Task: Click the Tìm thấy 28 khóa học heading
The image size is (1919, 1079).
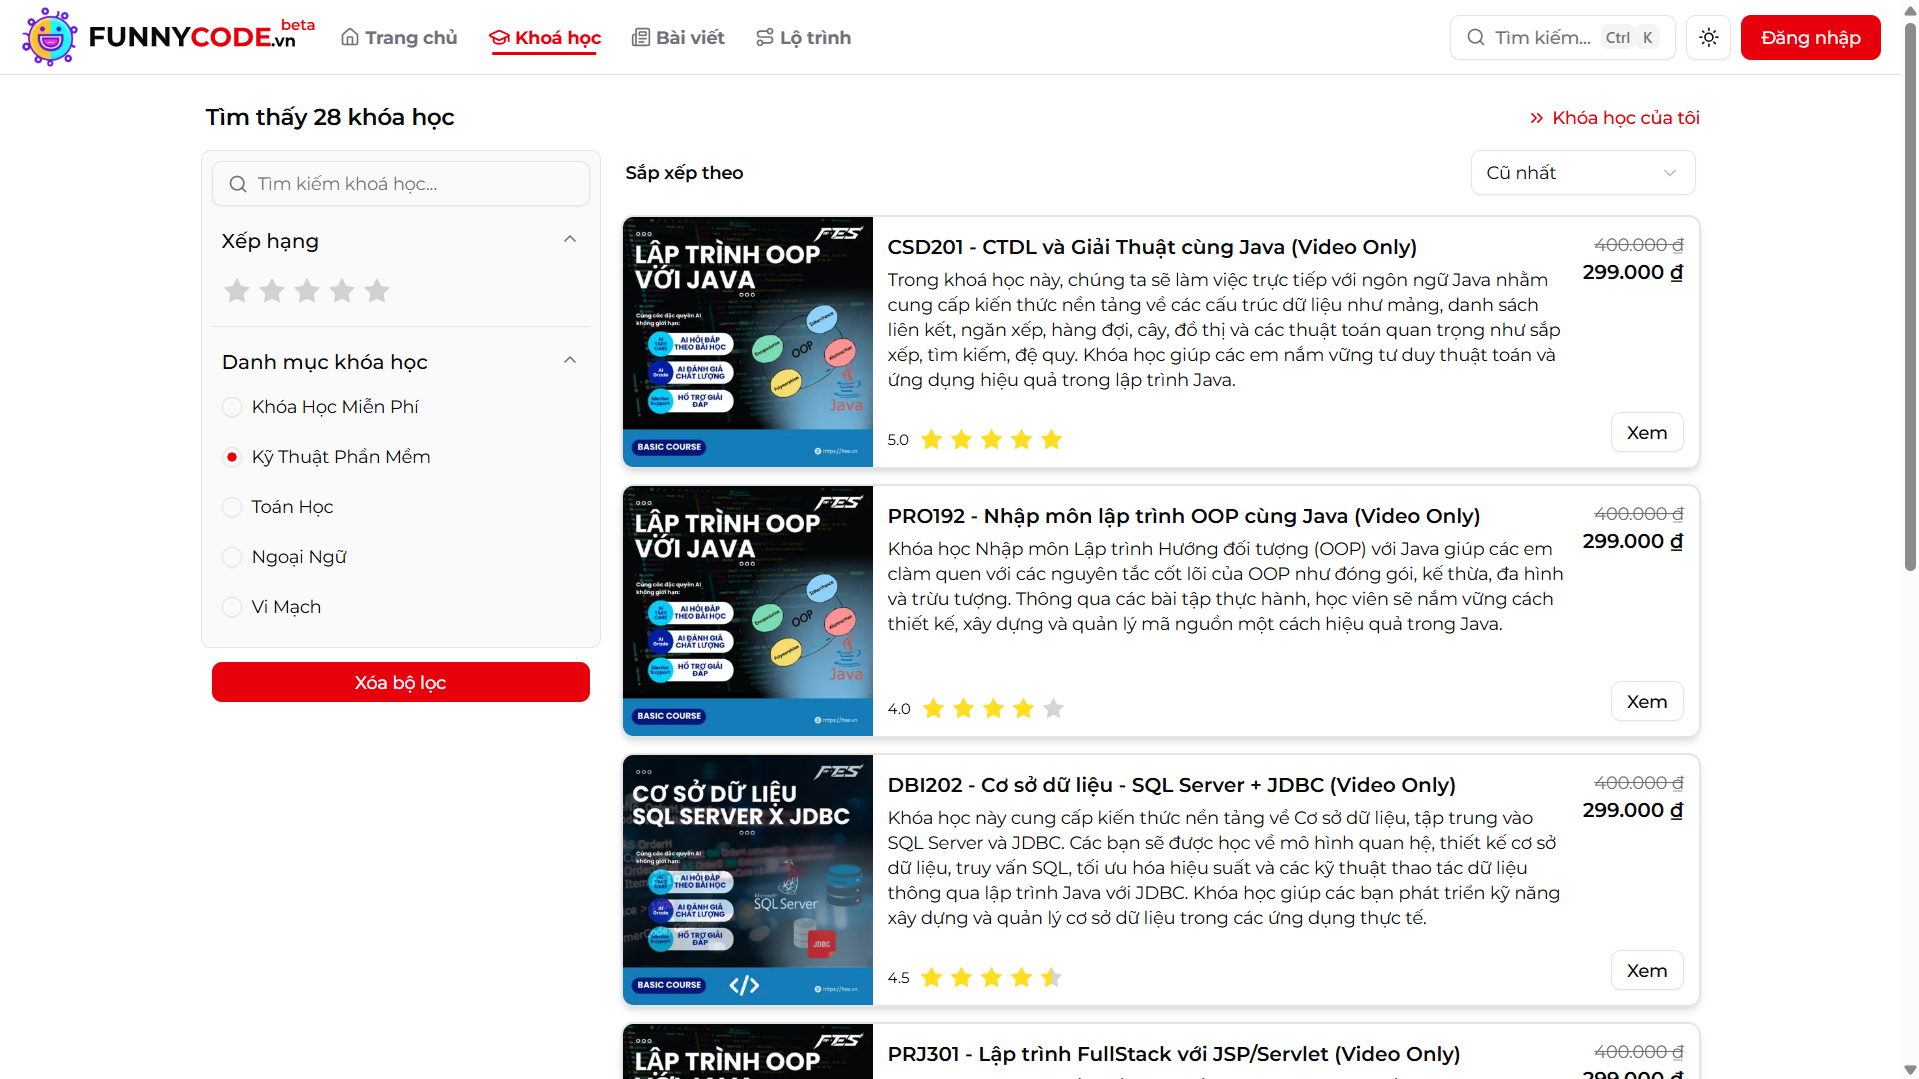Action: (x=330, y=117)
